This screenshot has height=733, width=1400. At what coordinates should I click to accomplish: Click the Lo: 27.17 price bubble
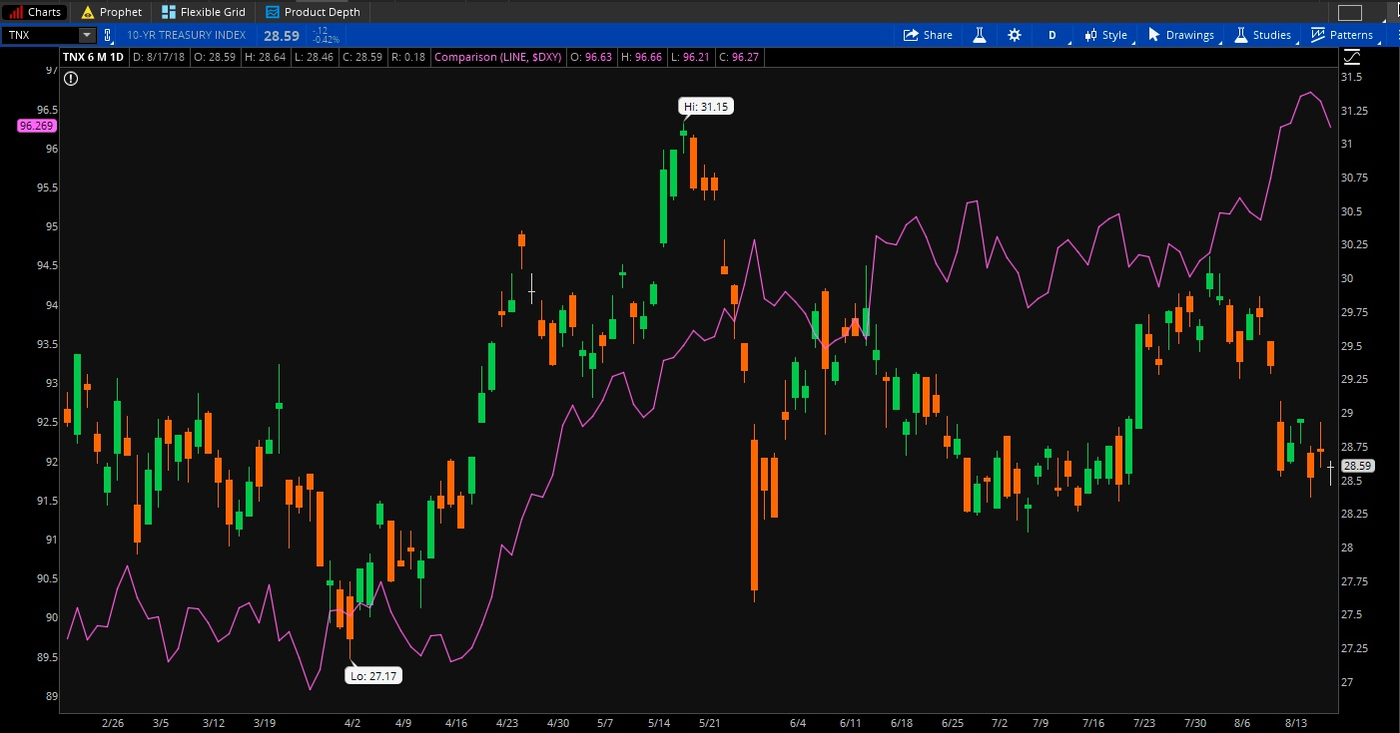374,676
